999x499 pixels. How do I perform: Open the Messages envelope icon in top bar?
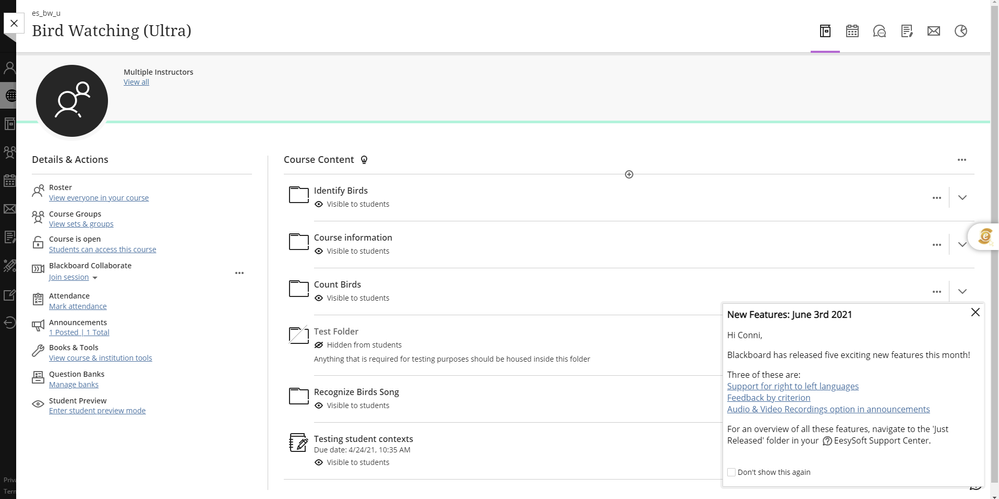933,31
